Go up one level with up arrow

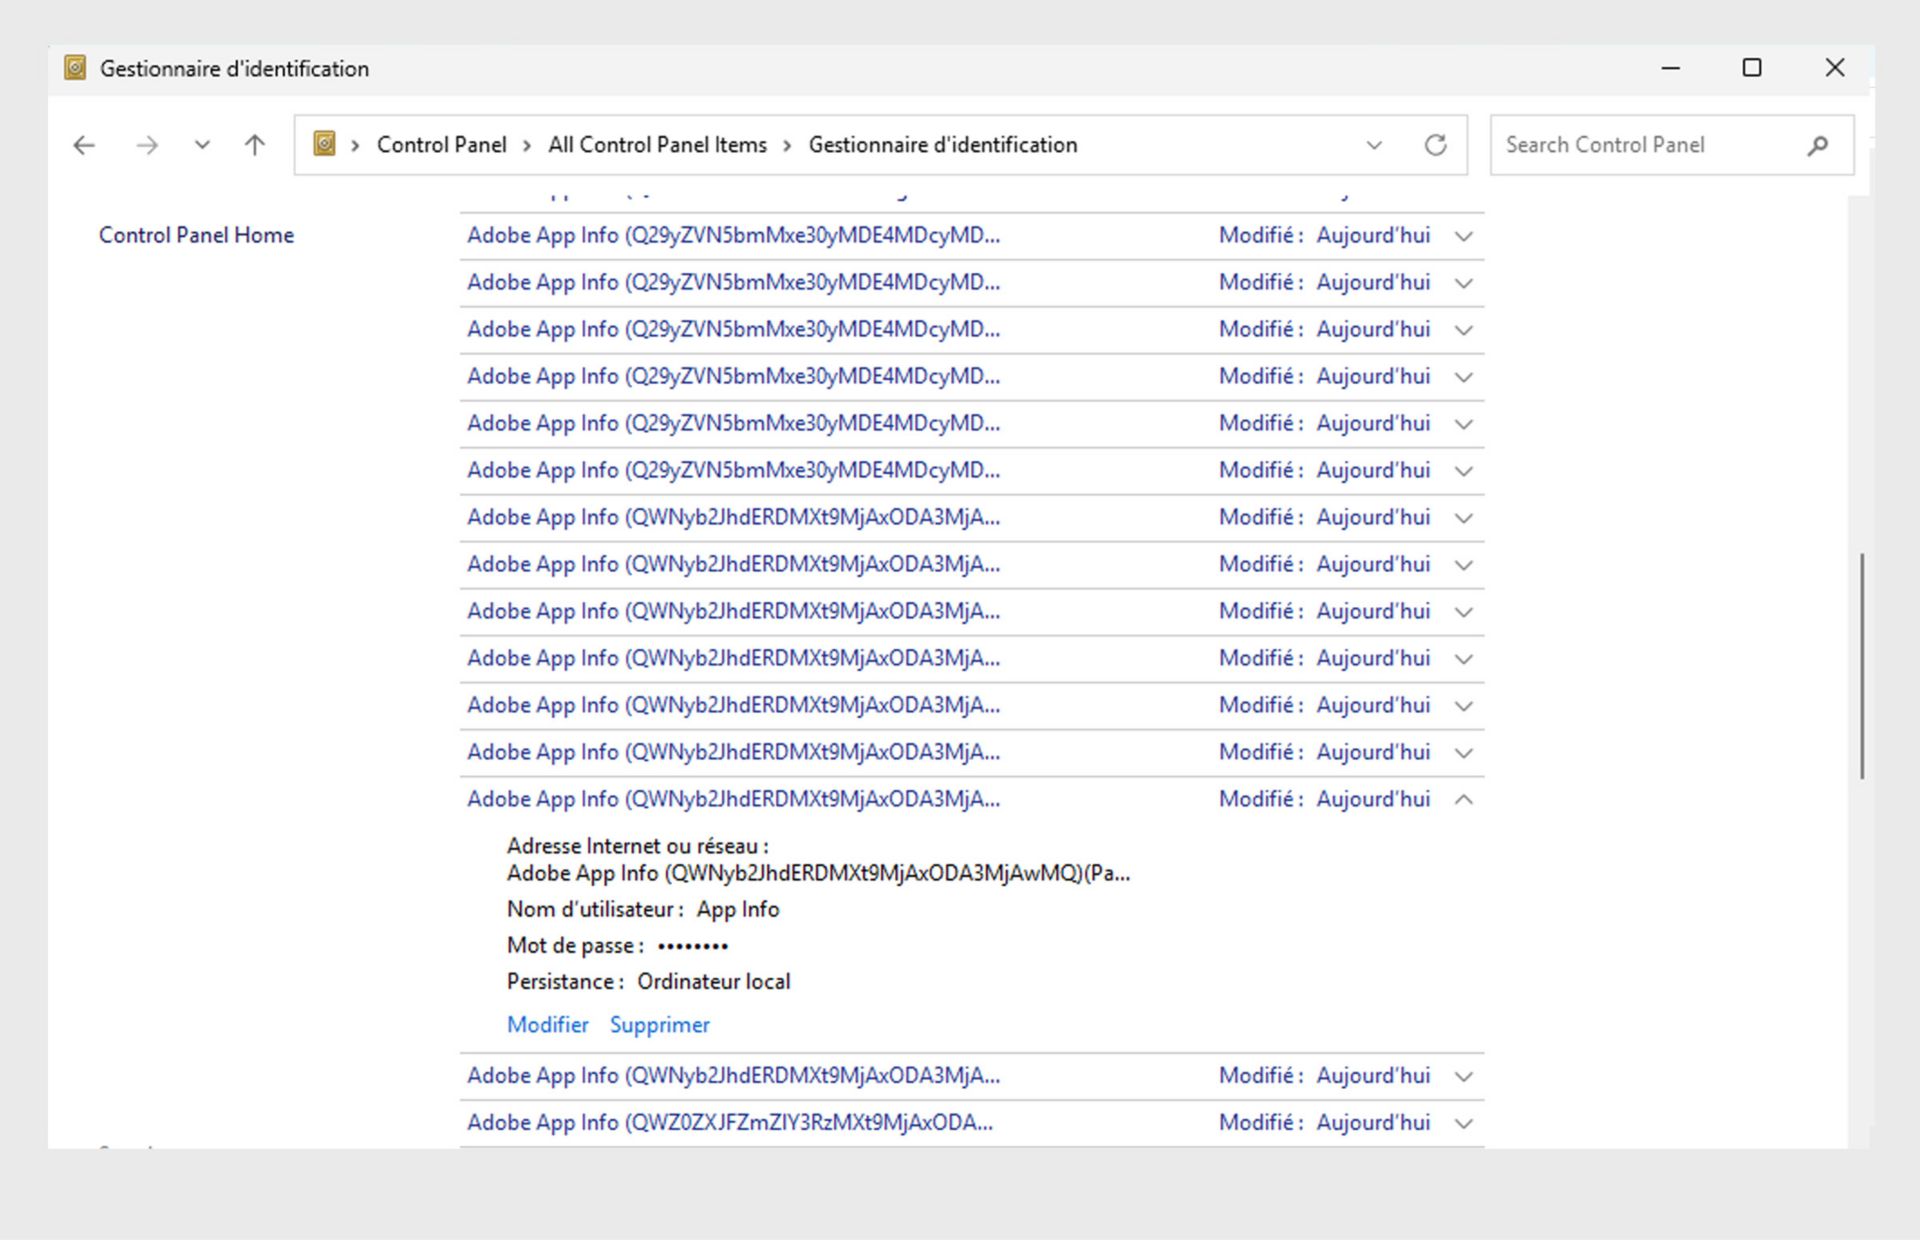[x=255, y=145]
